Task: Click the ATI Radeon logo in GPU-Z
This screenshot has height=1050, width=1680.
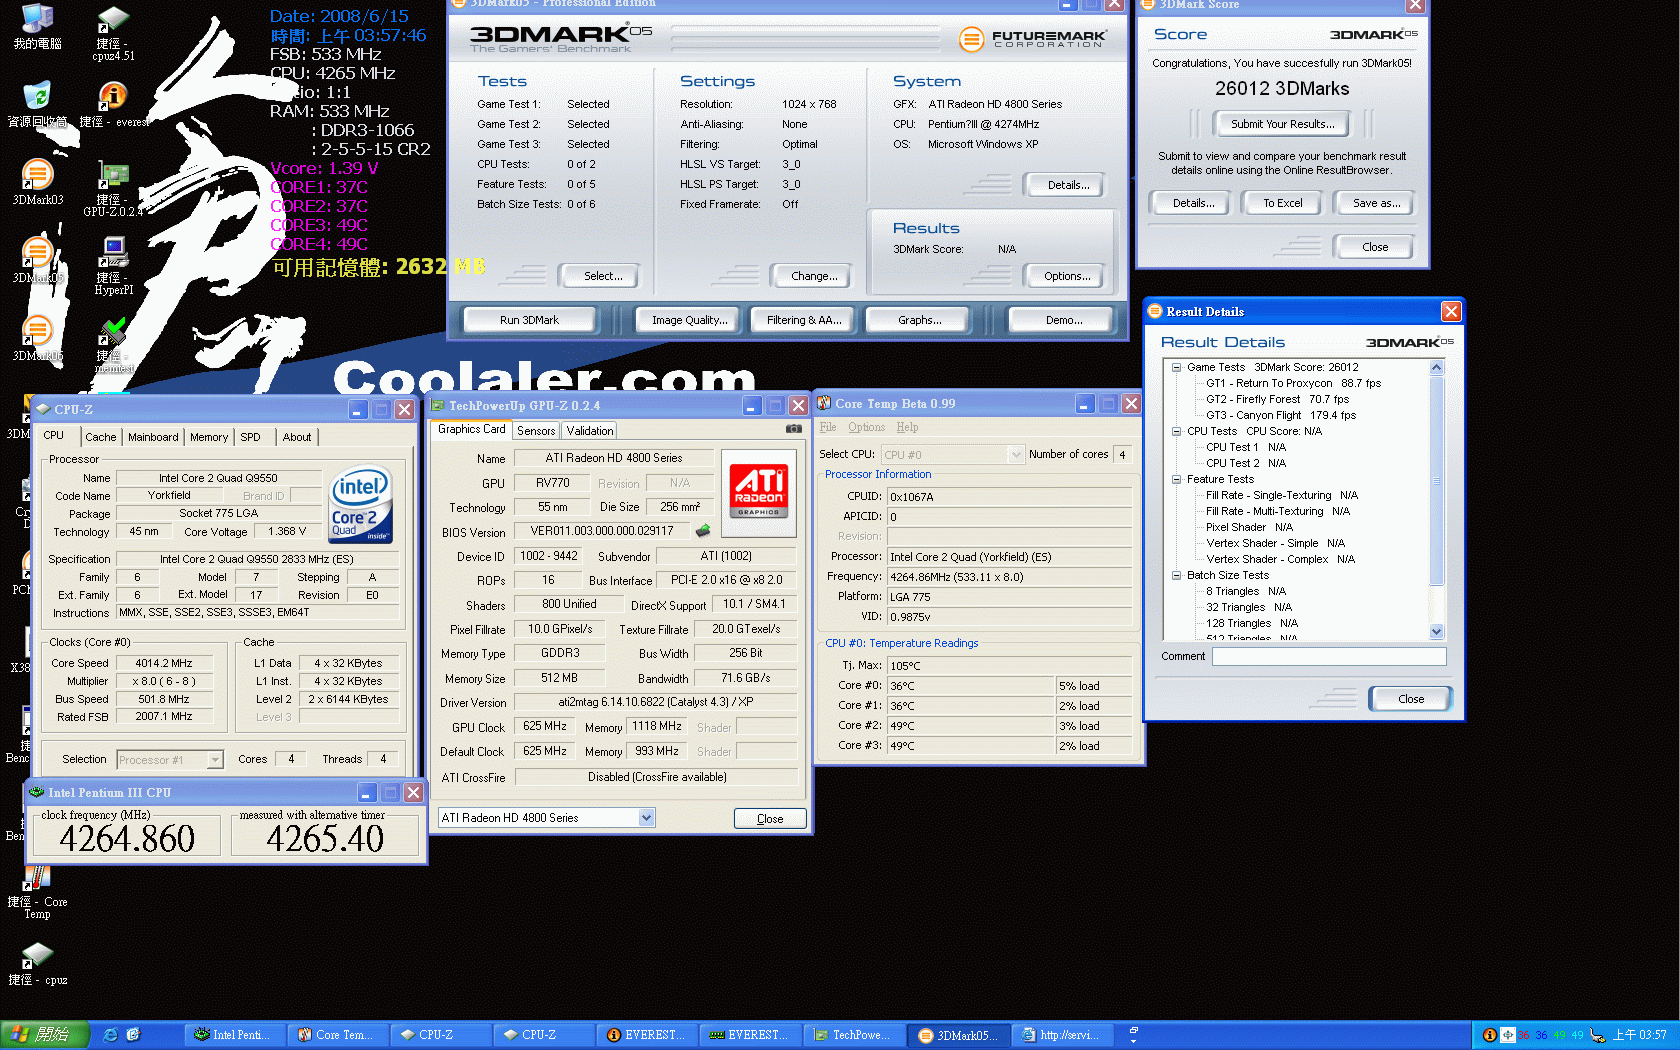Action: click(x=759, y=491)
